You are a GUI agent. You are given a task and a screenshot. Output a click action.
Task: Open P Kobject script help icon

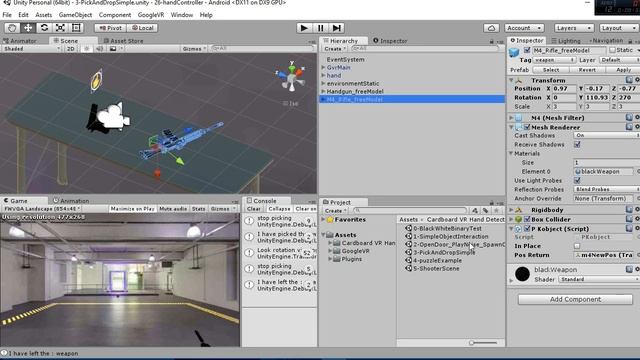coord(629,229)
